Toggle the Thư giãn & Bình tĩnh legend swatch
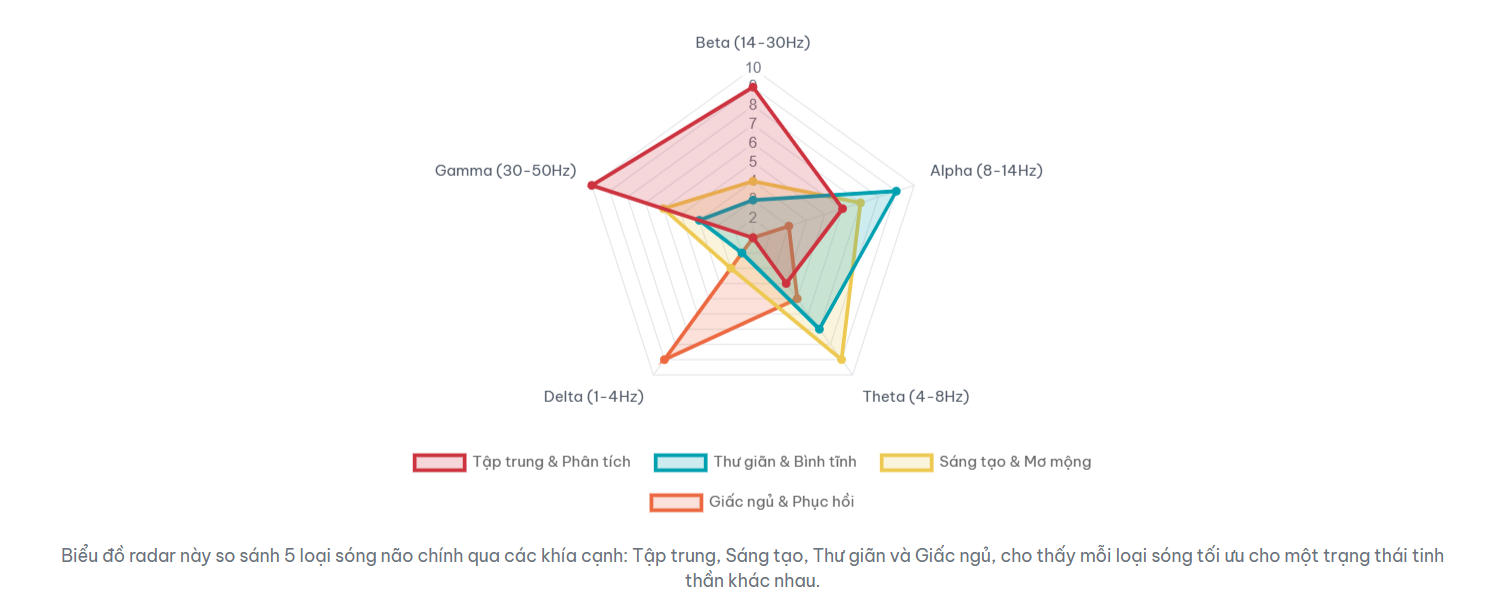The width and height of the screenshot is (1507, 602). (680, 462)
